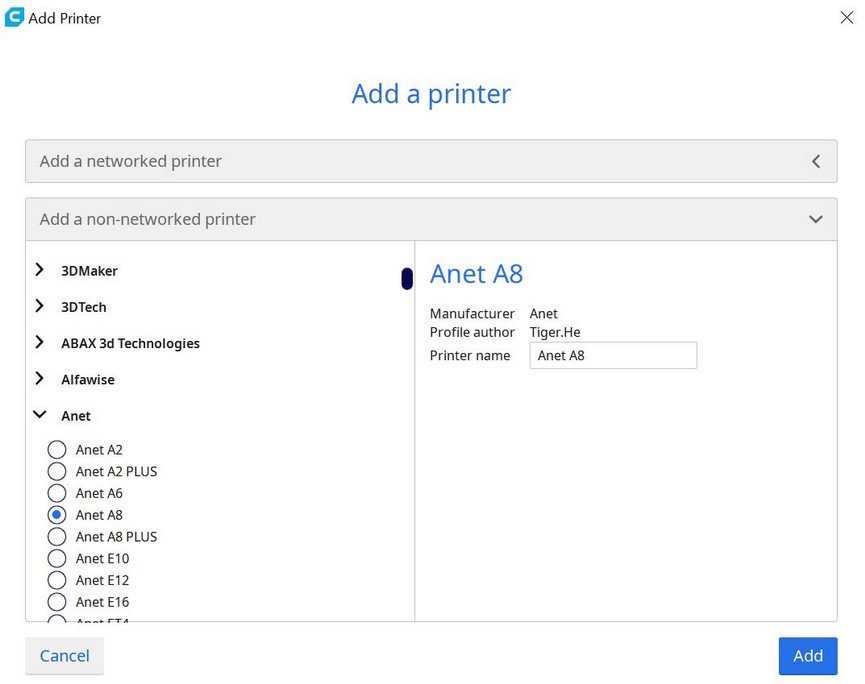Choose the Anet E12 printer
This screenshot has height=684, width=865.
coord(57,580)
